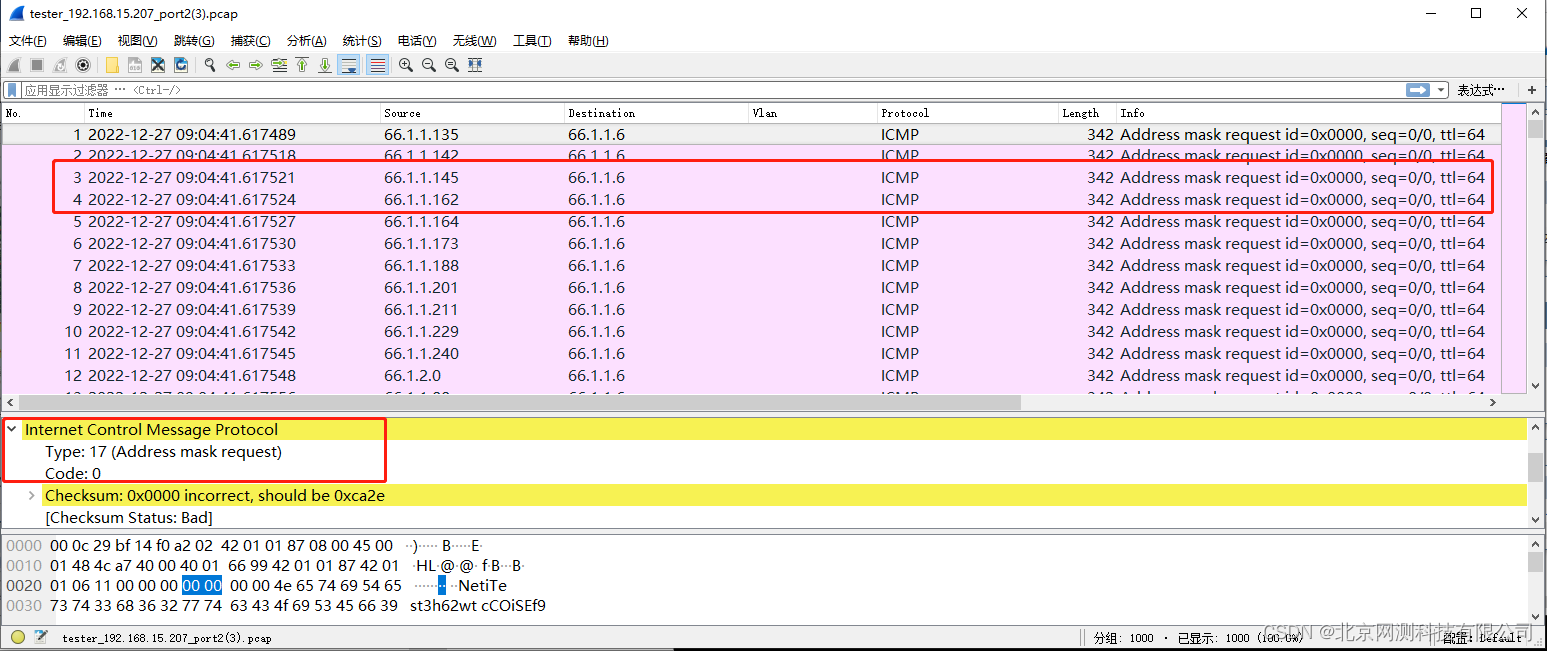Viewport: 1547px width, 651px height.
Task: Toggle packet list colorization
Action: pyautogui.click(x=377, y=65)
